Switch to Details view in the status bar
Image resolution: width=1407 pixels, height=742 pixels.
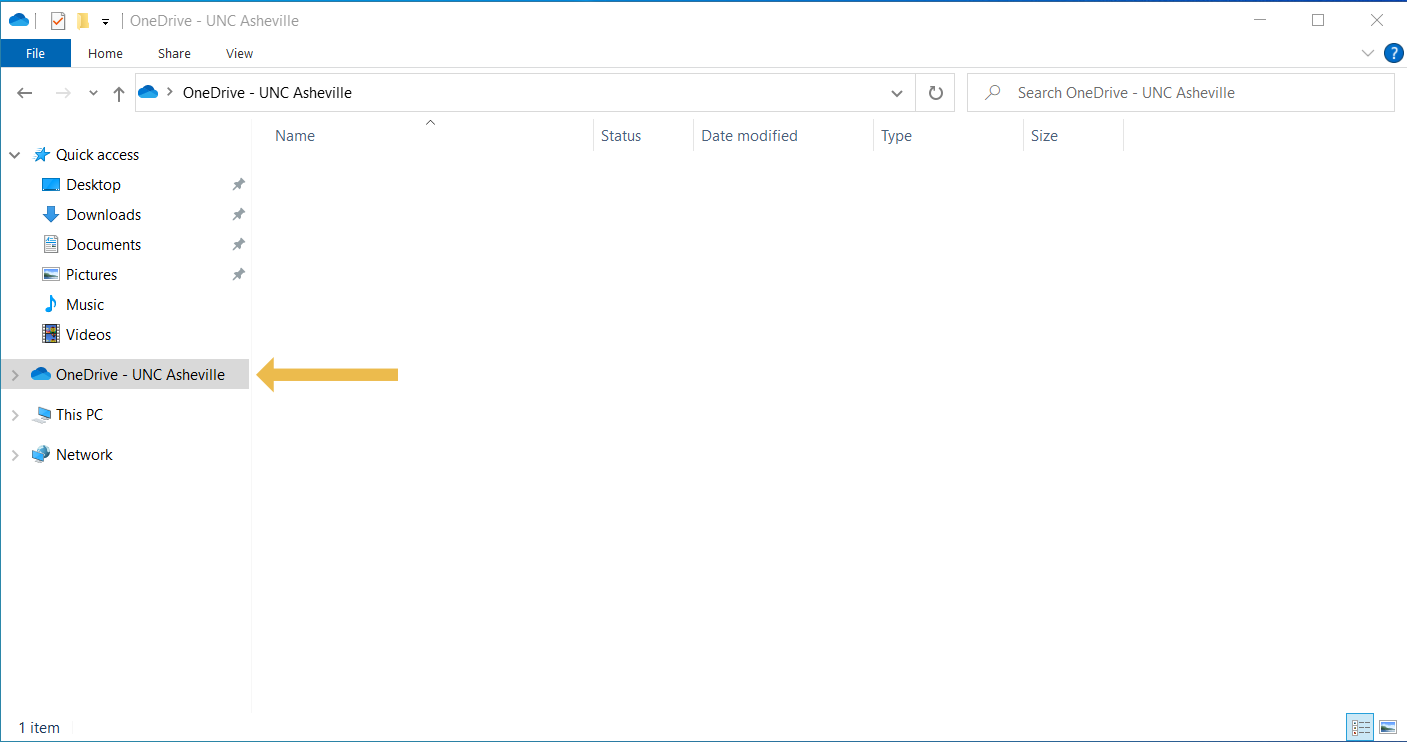point(1360,727)
